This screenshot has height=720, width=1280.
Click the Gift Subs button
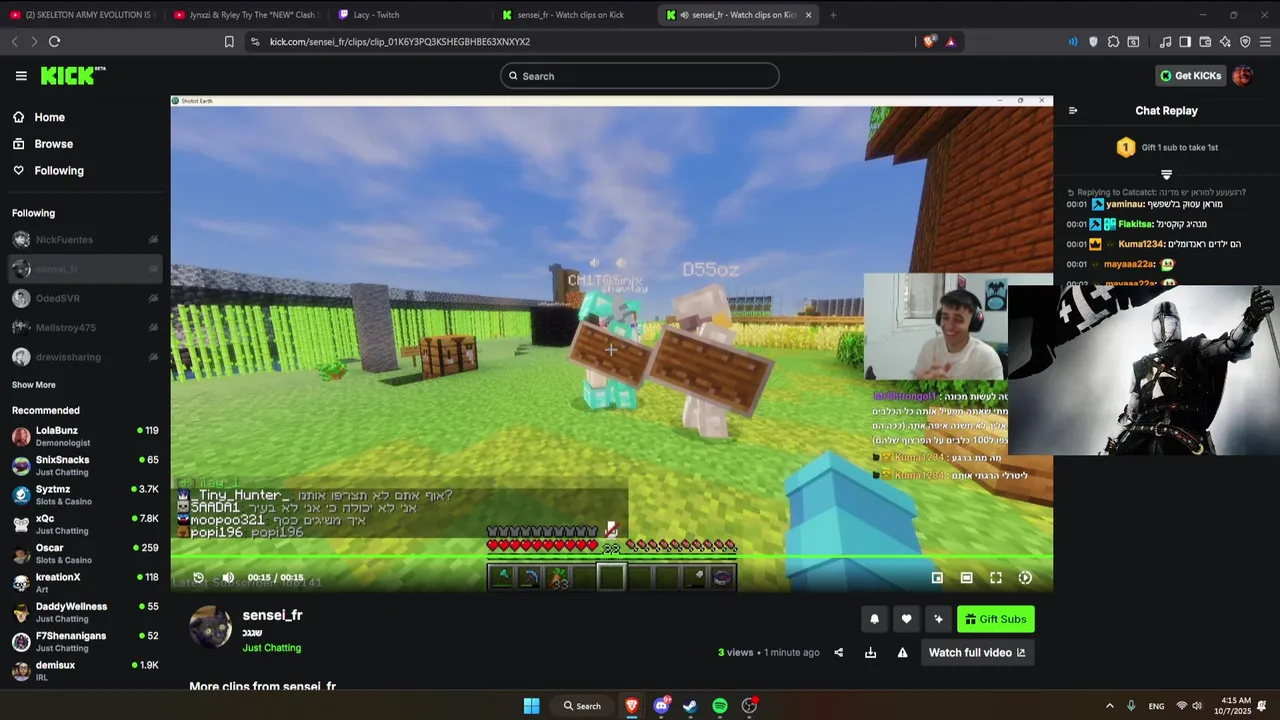[x=996, y=619]
